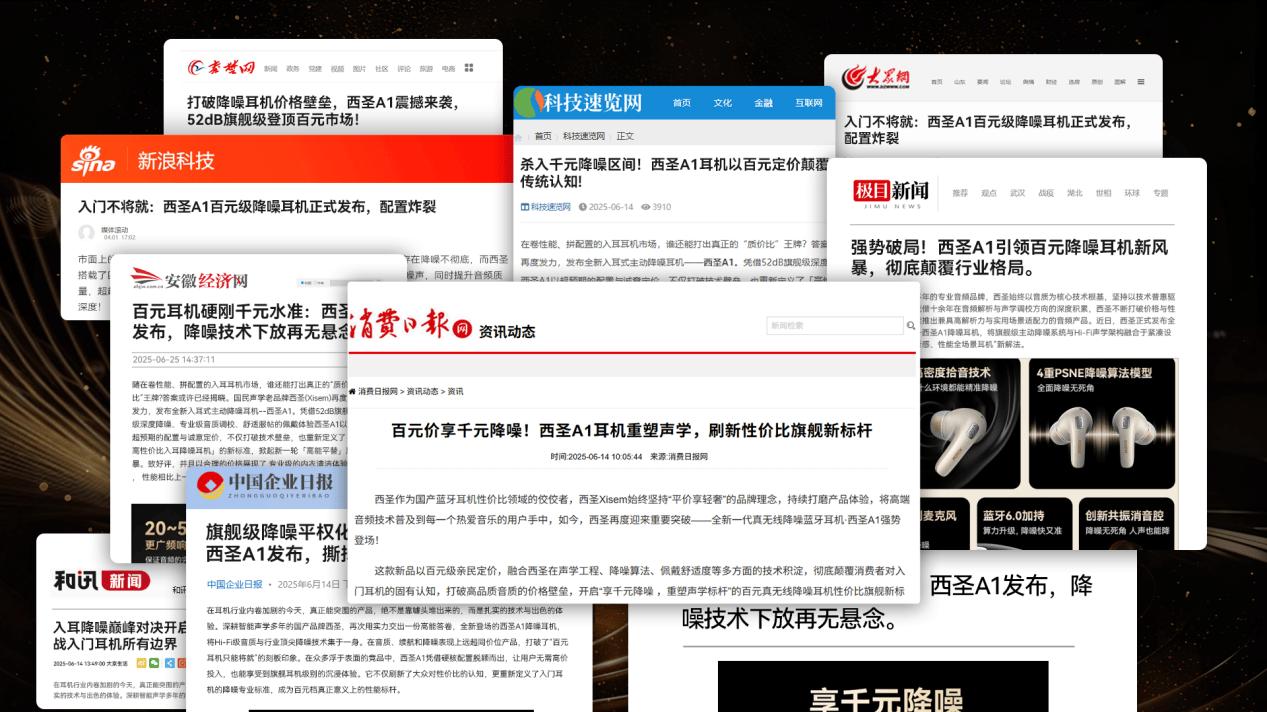Open 推荐 in 极目新闻 navigation
Screen dimensions: 1267x712
(x=960, y=193)
